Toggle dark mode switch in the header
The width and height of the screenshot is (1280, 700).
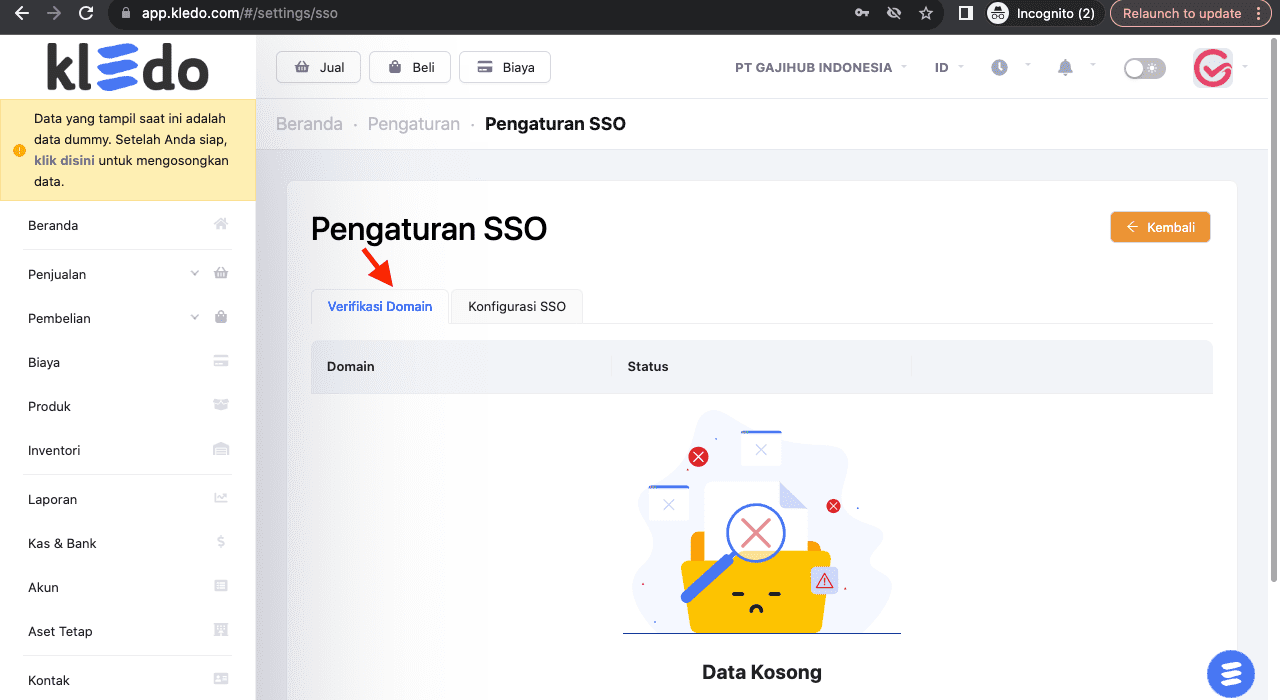1144,67
